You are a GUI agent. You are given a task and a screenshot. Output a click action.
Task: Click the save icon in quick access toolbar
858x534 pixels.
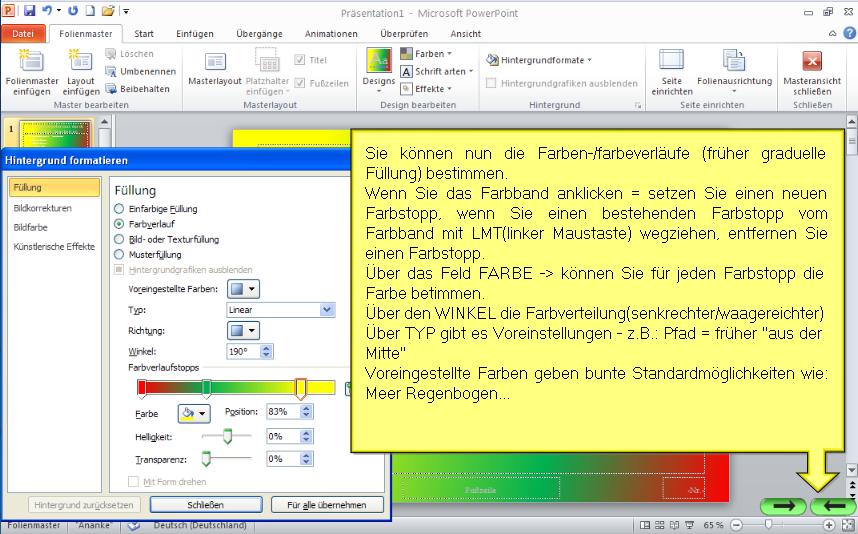tap(29, 11)
